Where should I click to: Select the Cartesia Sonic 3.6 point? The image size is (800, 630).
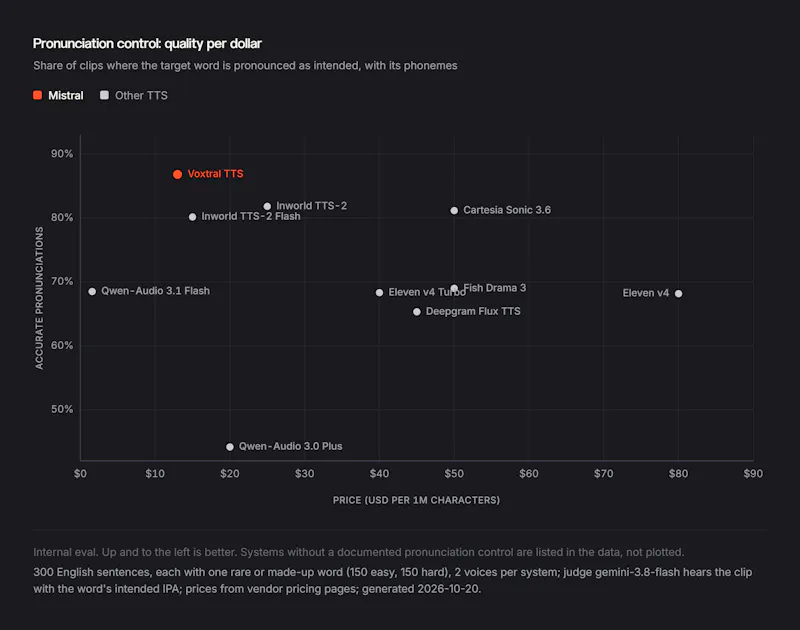(454, 211)
